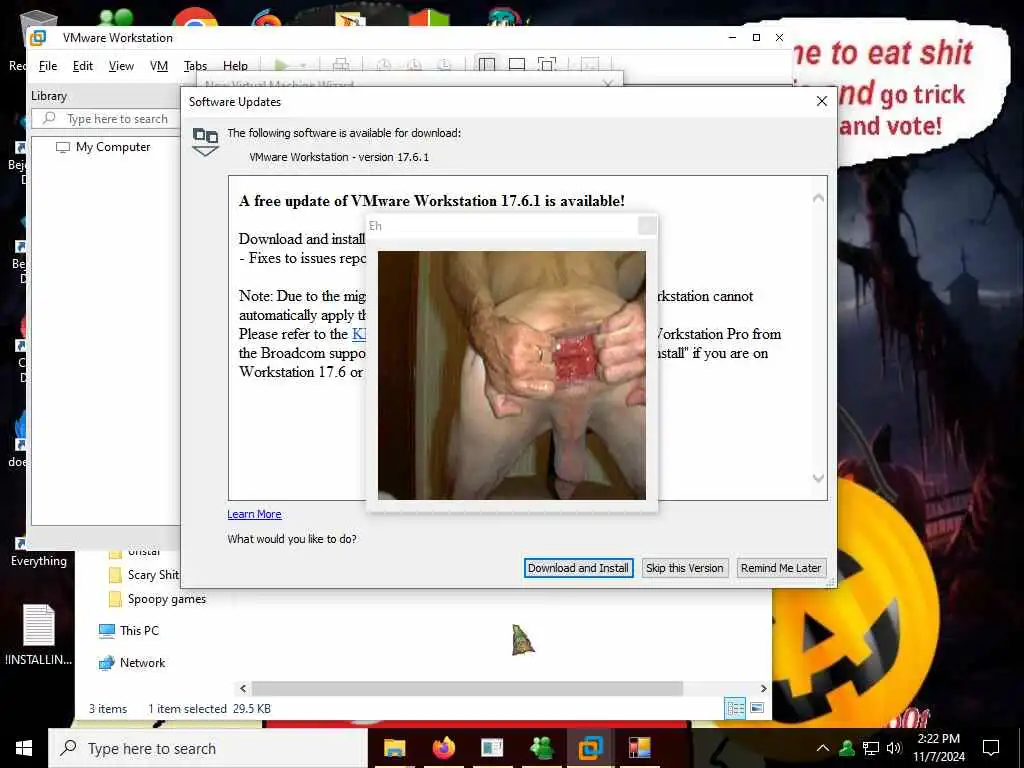
Task: Select the !INSTALLIN... text file on desktop
Action: (39, 635)
